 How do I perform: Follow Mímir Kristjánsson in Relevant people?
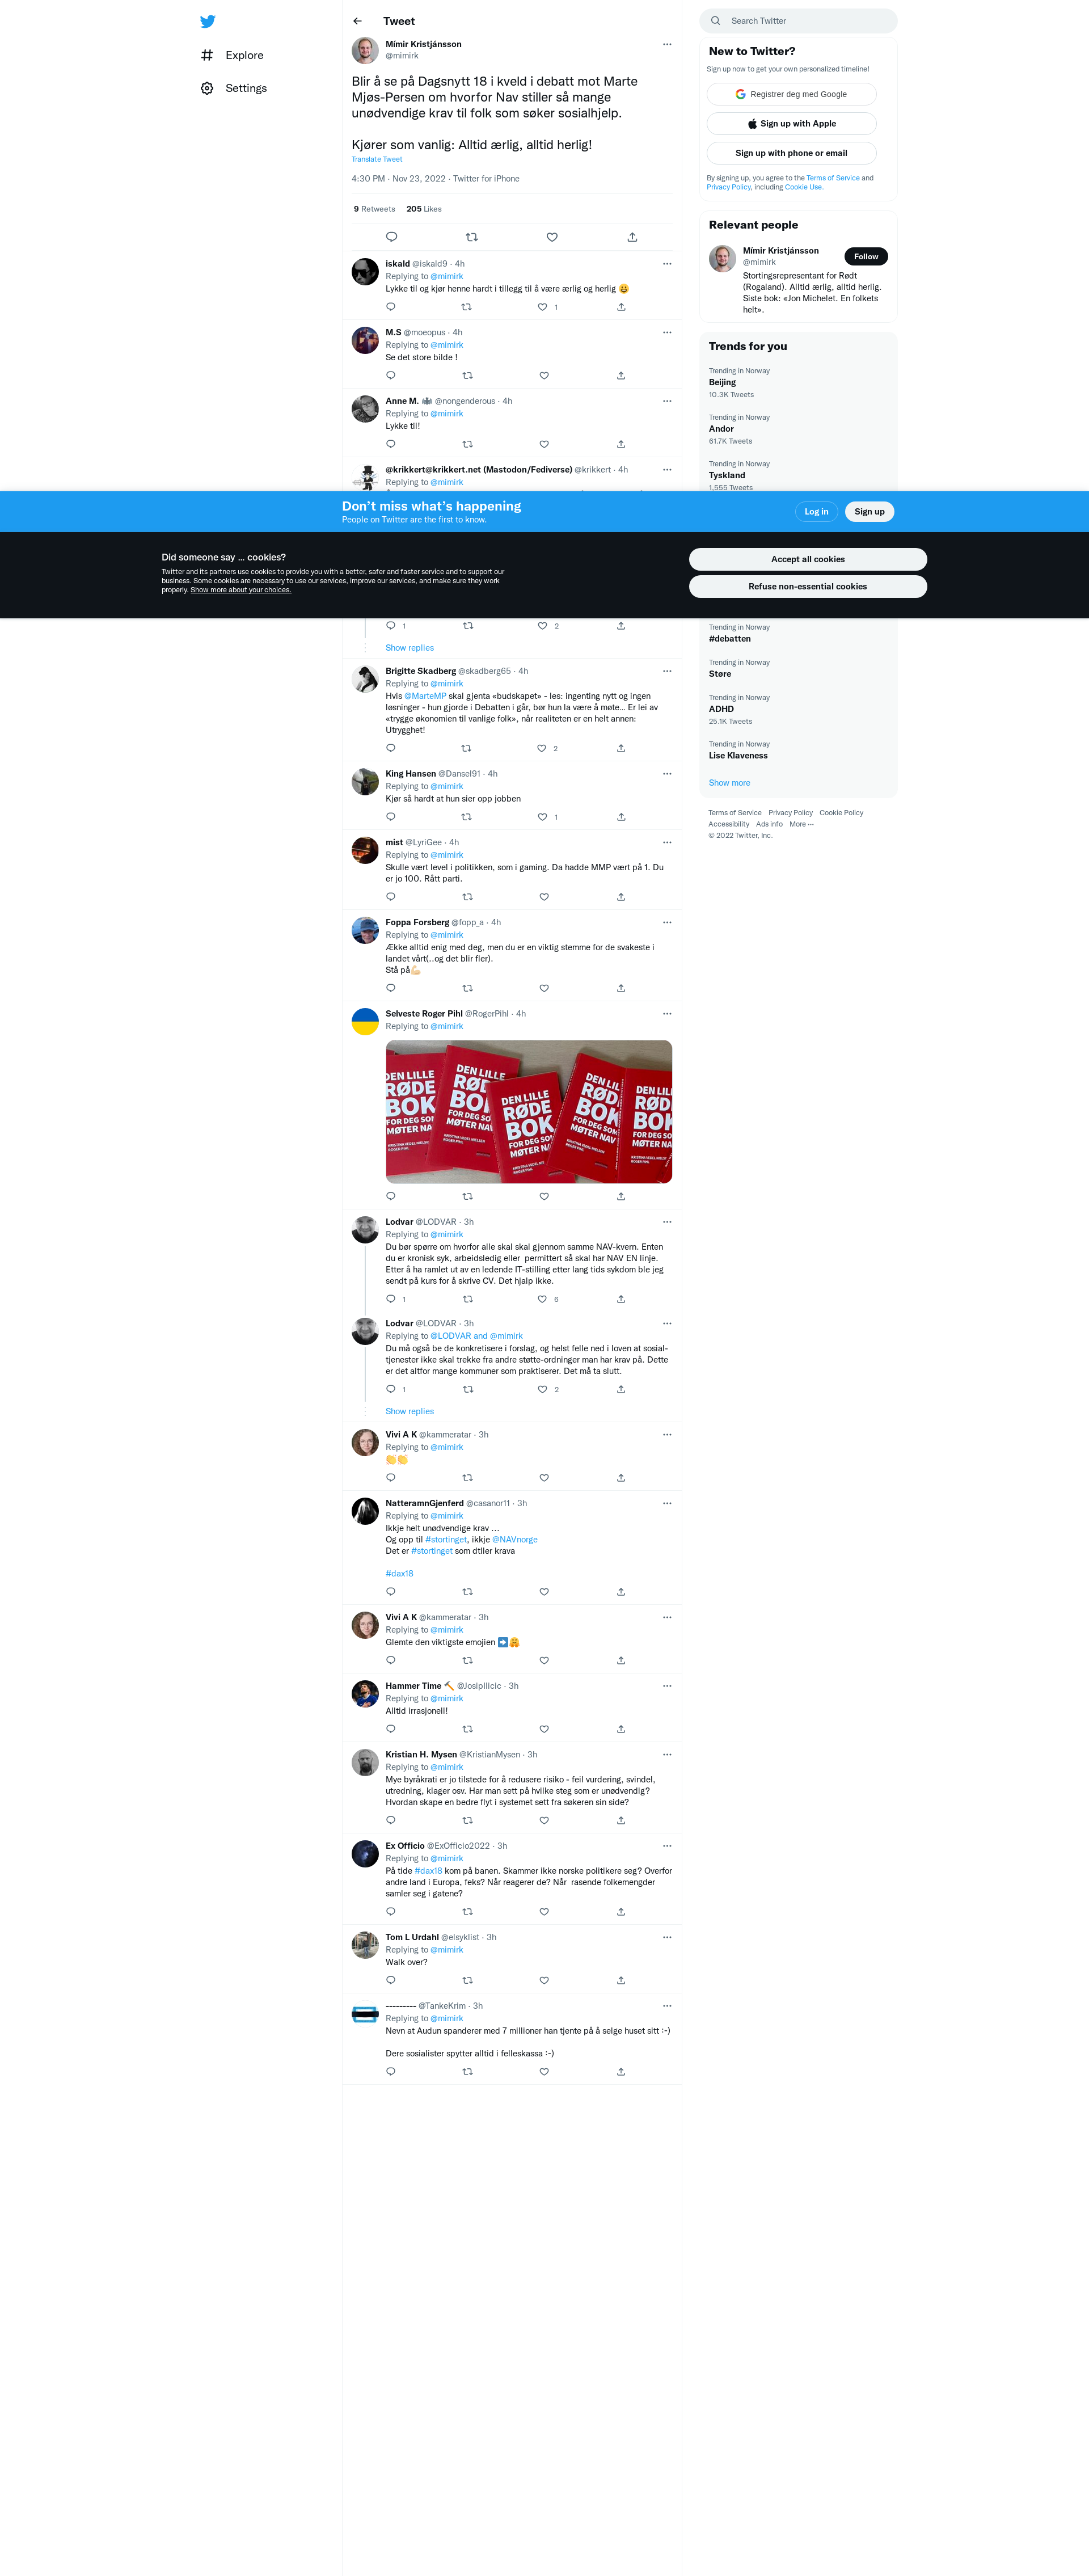pyautogui.click(x=866, y=257)
